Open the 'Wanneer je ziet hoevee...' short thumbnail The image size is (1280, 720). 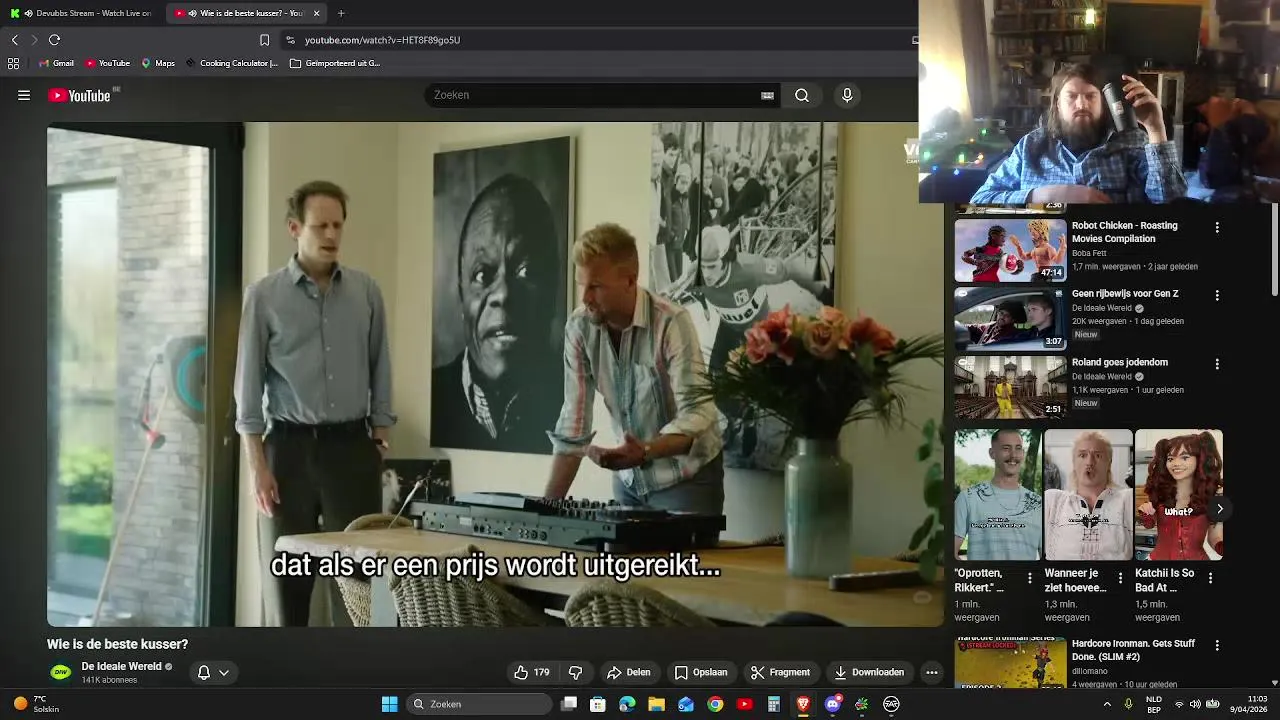pyautogui.click(x=1088, y=495)
